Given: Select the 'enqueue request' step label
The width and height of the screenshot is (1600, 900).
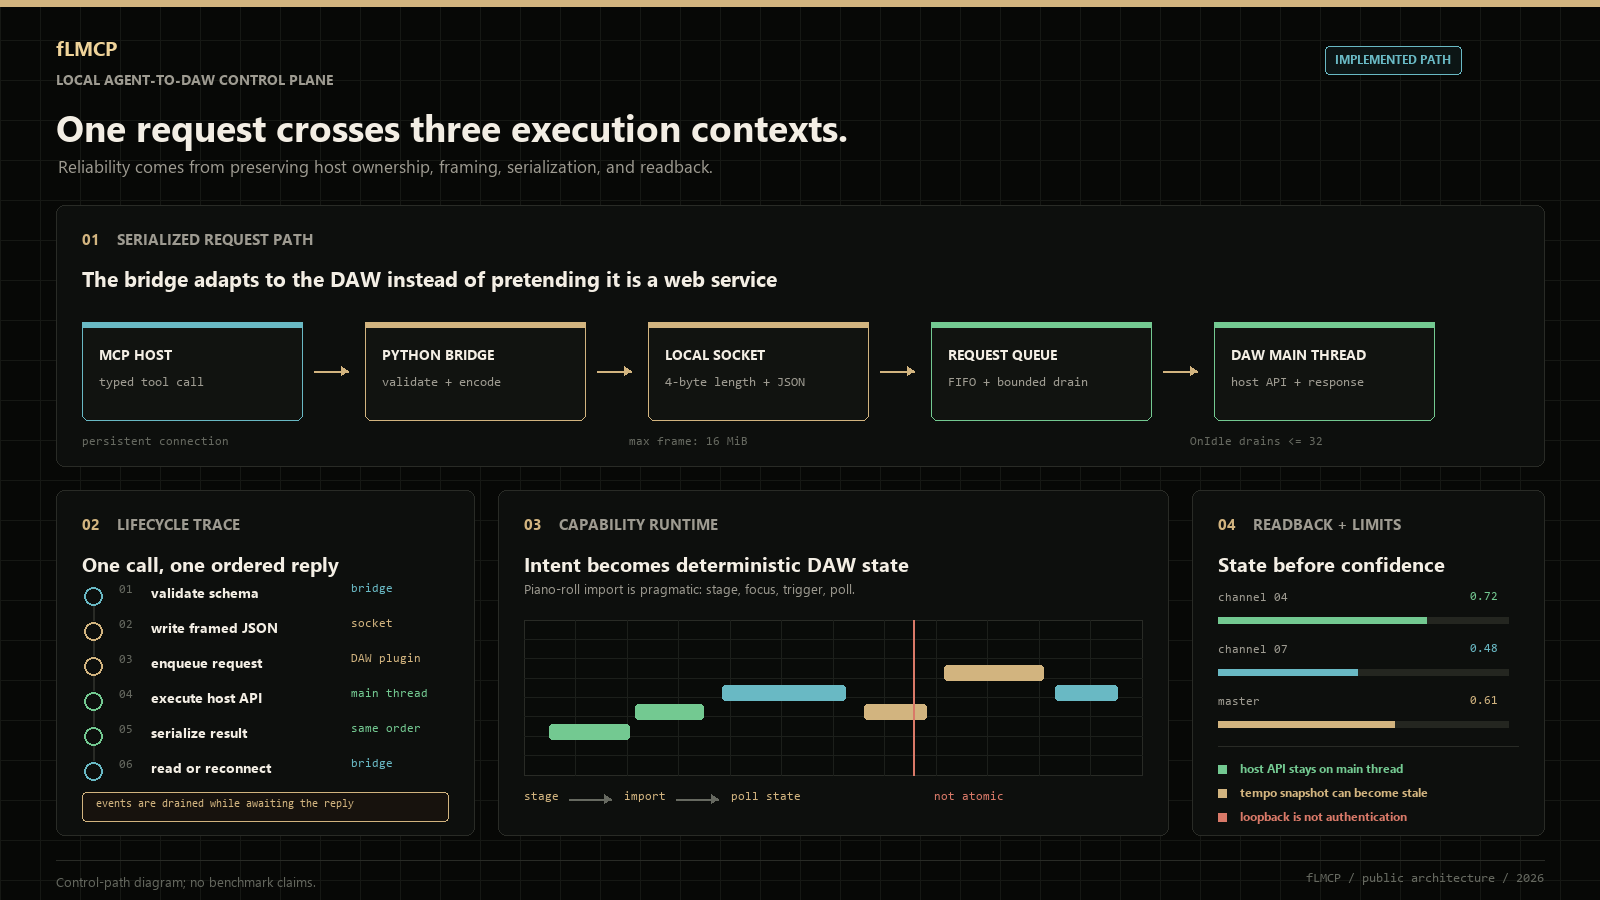Looking at the screenshot, I should pyautogui.click(x=206, y=664).
